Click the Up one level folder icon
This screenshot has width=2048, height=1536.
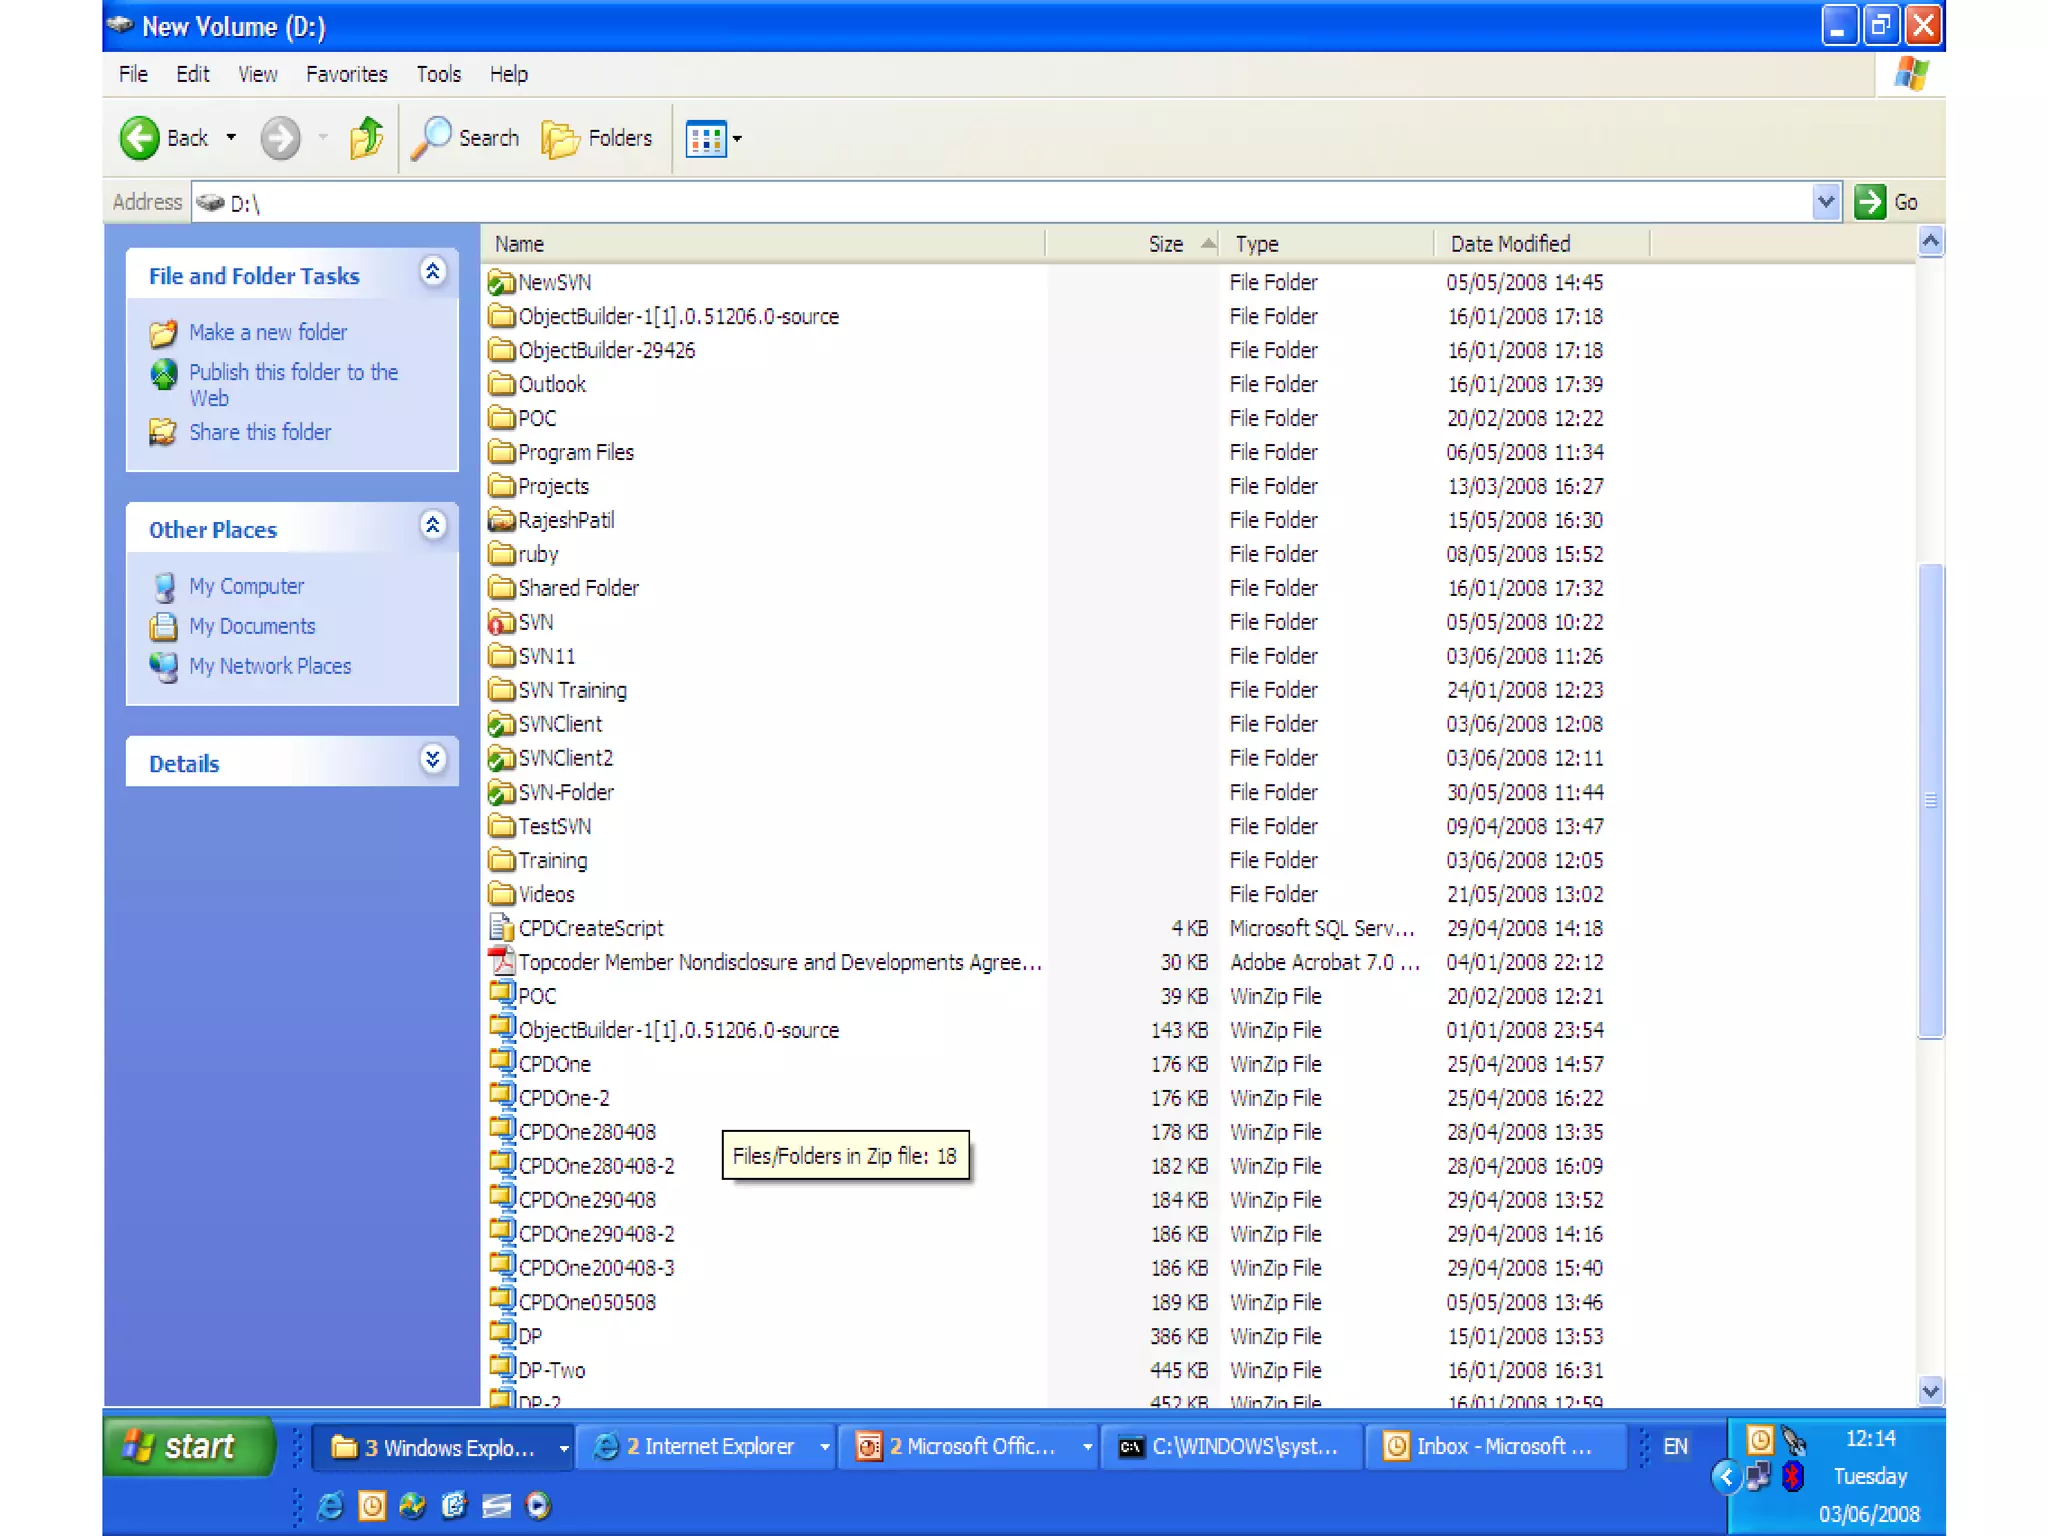click(x=366, y=138)
